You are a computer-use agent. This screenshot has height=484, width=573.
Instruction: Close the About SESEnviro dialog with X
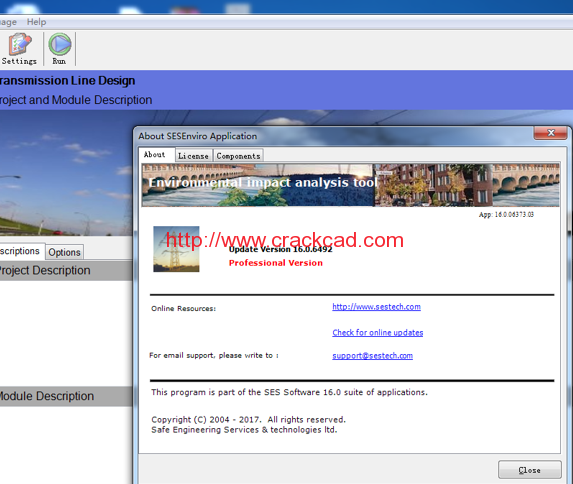tap(551, 133)
